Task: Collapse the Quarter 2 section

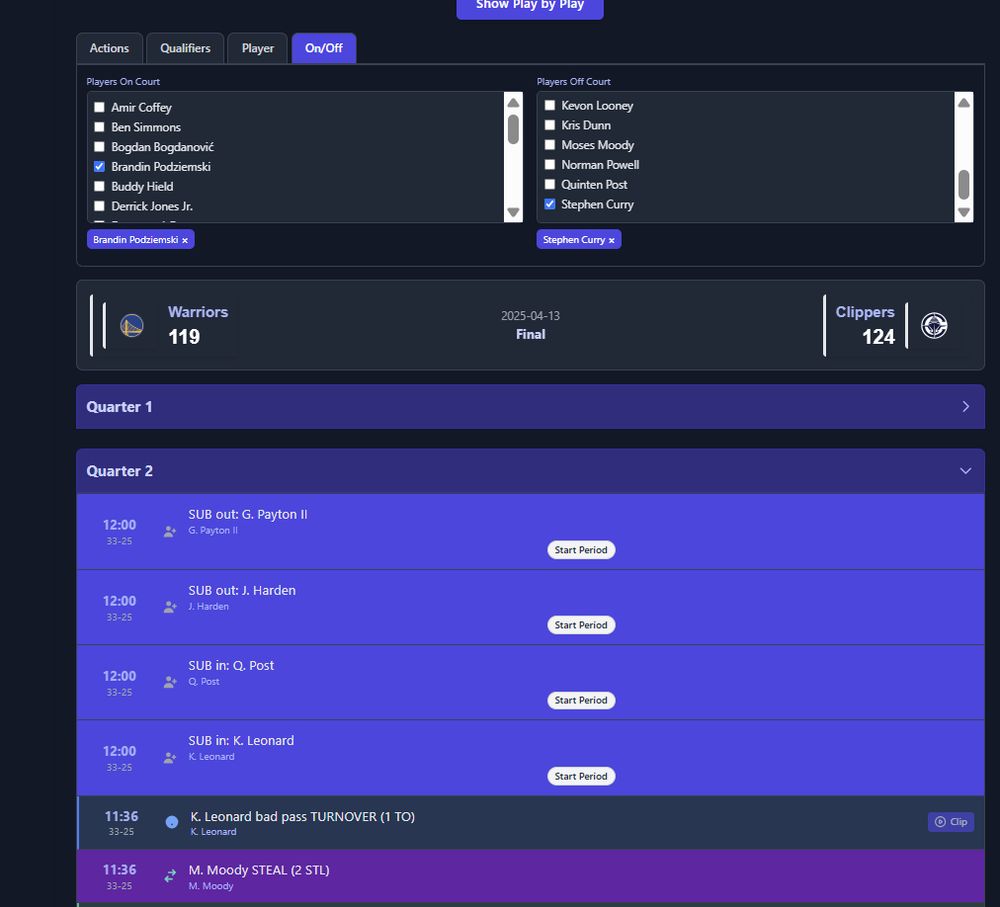Action: tap(530, 471)
